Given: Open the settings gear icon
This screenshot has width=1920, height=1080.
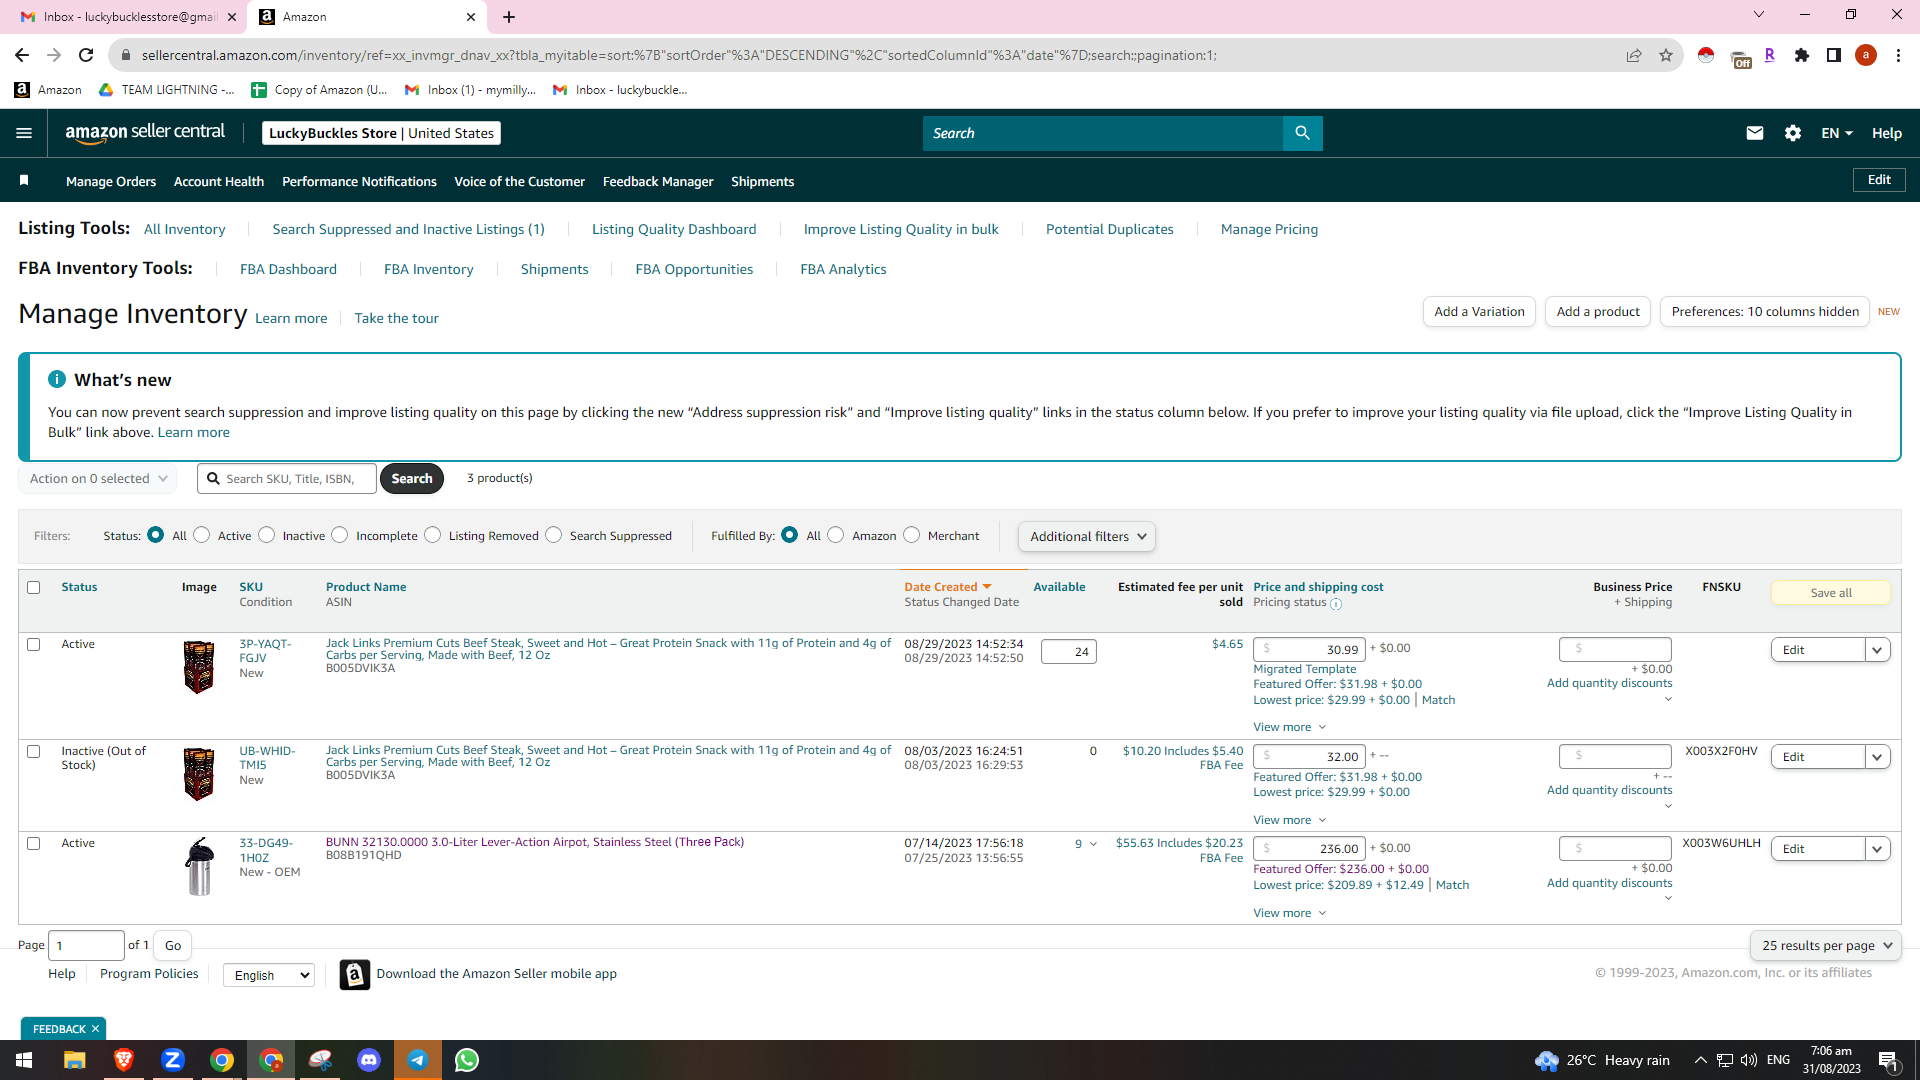Looking at the screenshot, I should [x=1792, y=133].
